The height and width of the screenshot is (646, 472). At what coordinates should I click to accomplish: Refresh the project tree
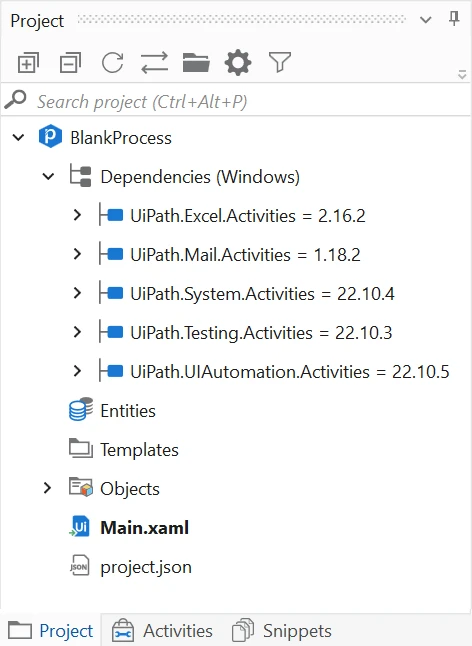(112, 63)
